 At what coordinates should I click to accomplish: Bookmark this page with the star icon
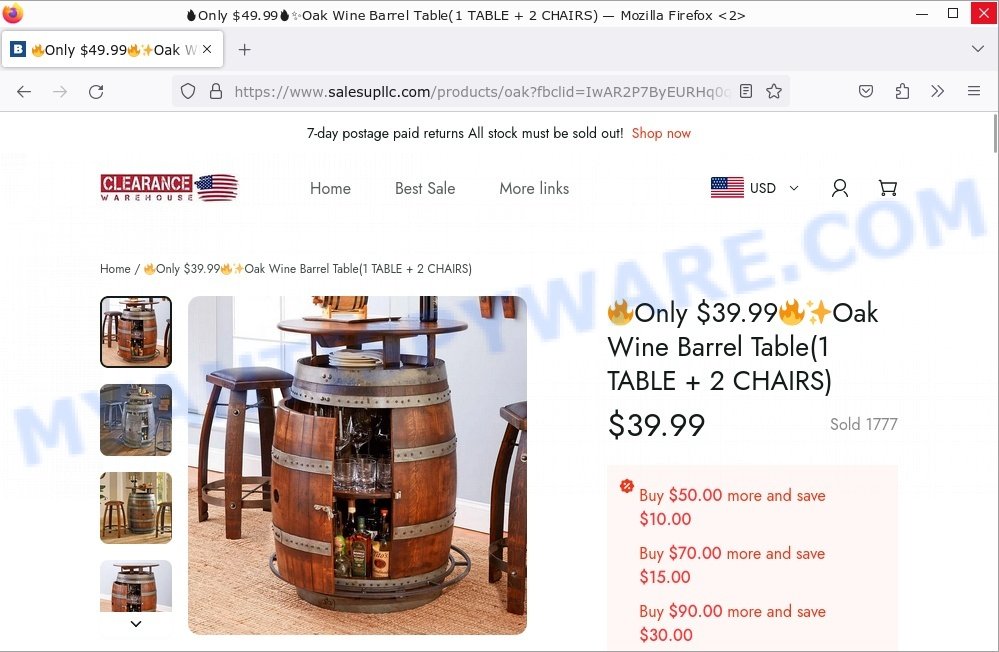point(773,91)
